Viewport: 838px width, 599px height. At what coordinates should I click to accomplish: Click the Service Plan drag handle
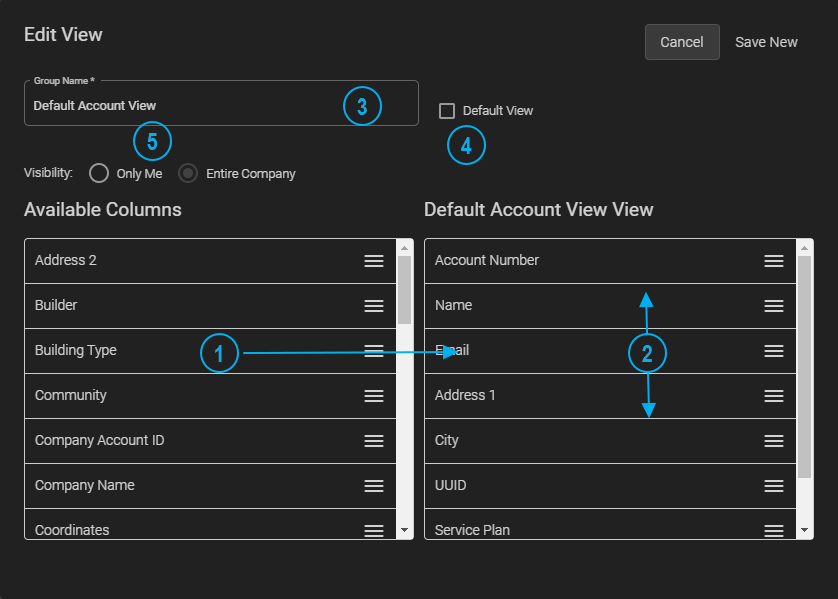774,529
